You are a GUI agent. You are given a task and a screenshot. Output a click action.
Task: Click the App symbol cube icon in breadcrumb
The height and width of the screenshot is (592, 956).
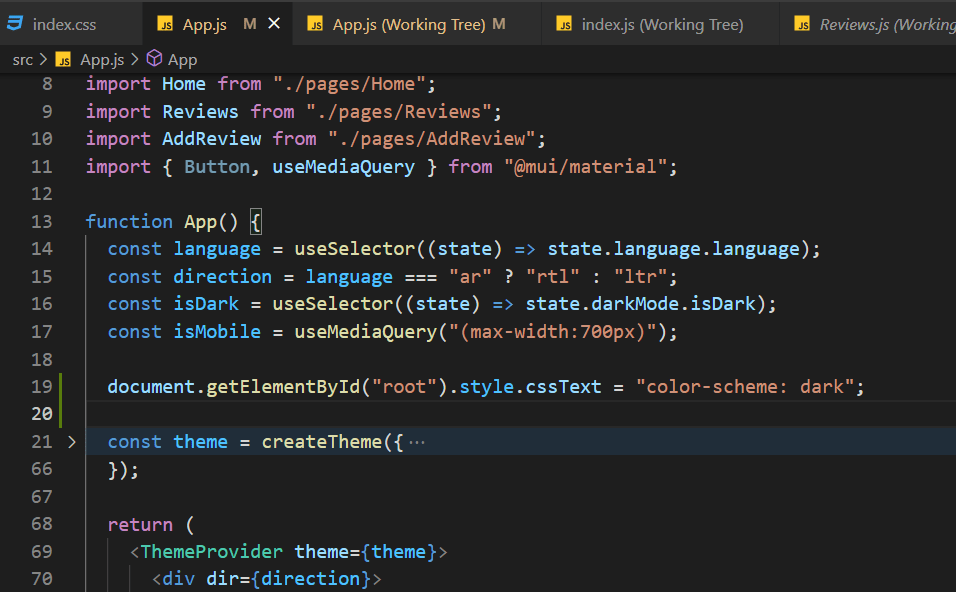(x=154, y=59)
